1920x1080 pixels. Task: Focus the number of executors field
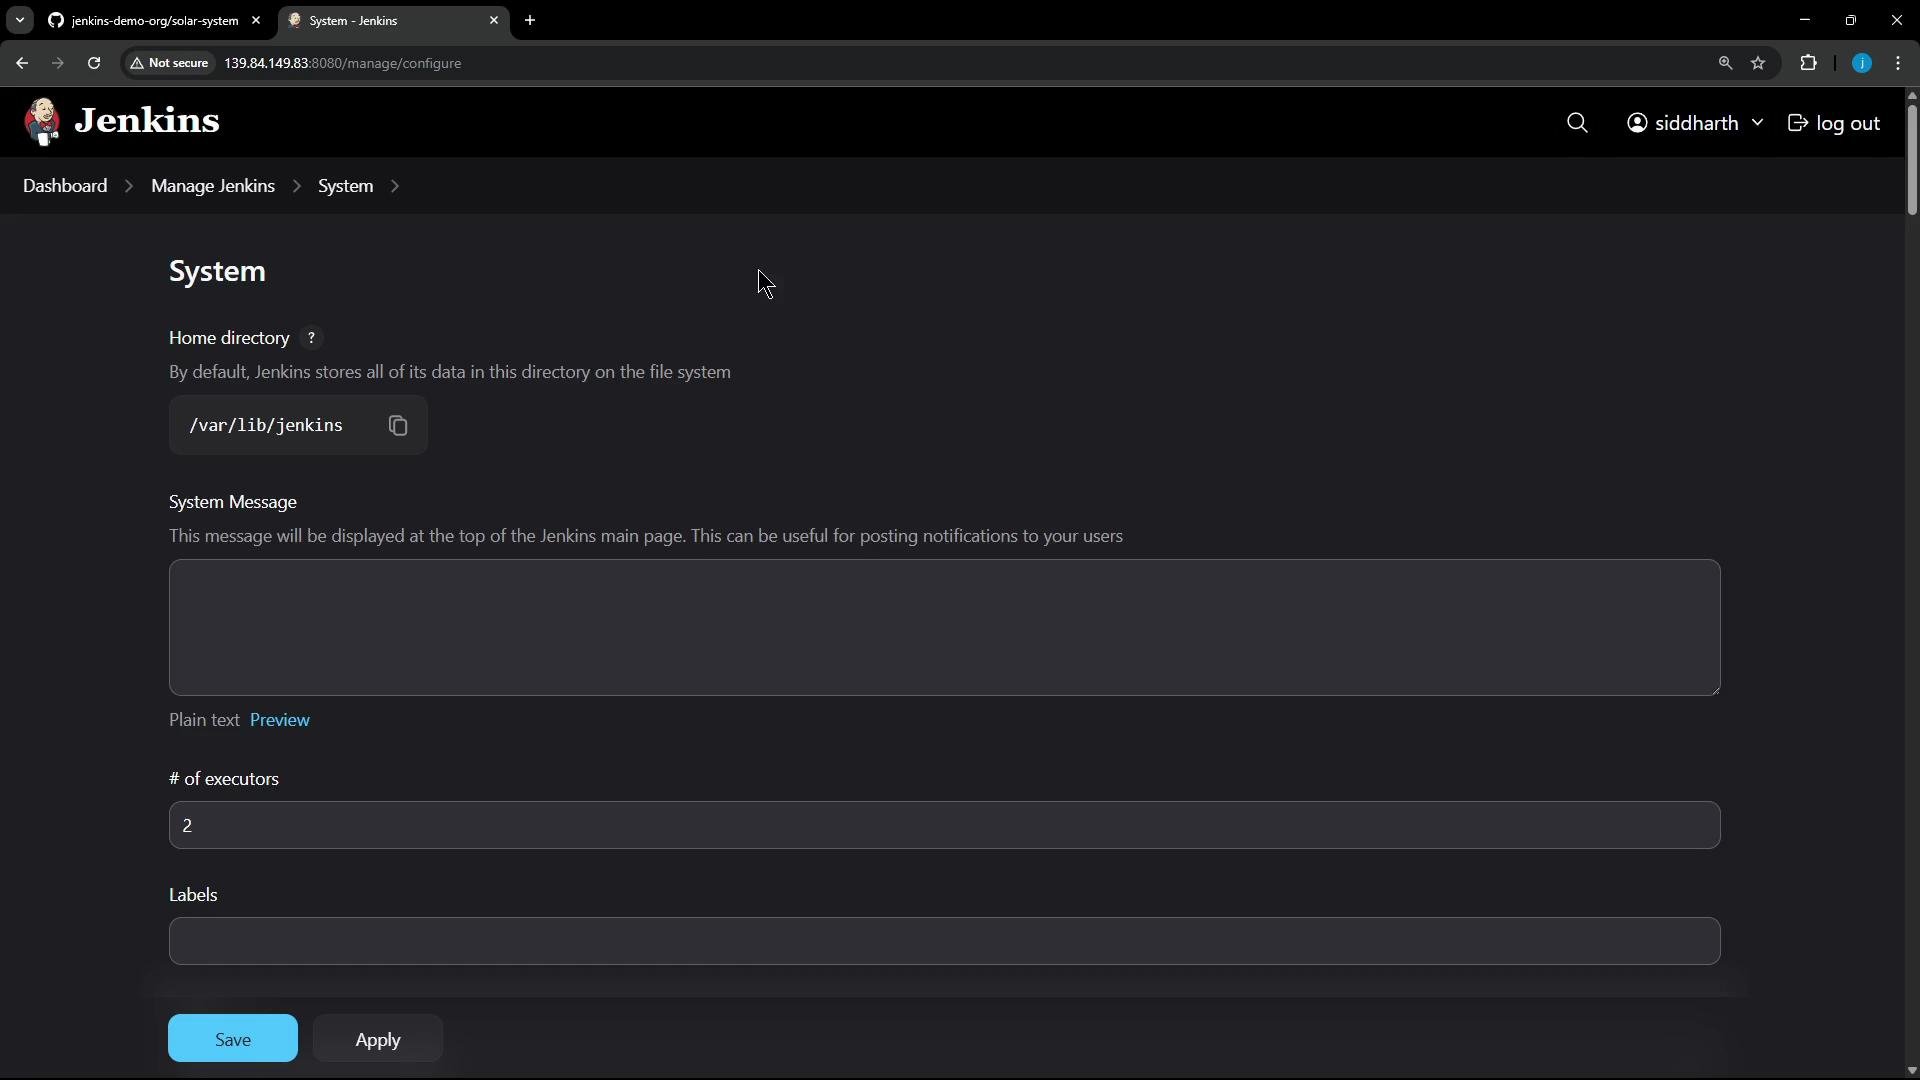pos(944,825)
